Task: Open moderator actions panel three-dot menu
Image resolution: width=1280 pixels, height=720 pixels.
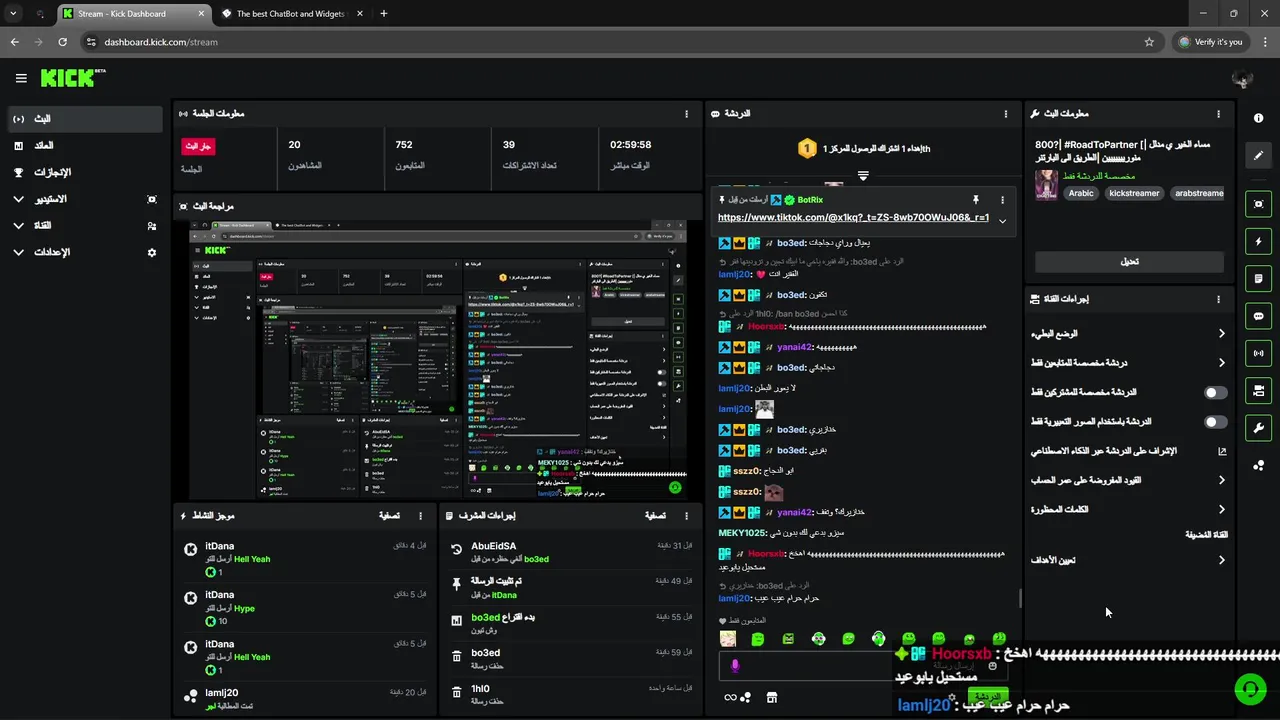Action: coord(686,516)
